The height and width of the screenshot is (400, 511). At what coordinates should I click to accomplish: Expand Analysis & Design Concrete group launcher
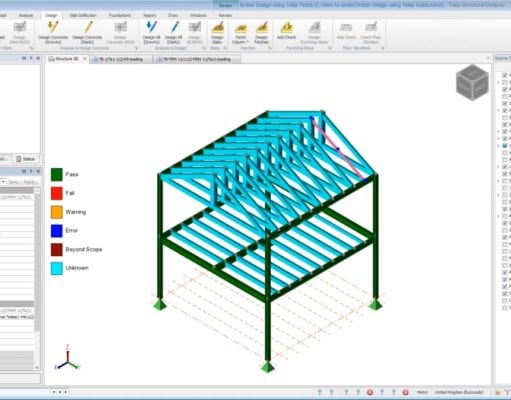136,48
